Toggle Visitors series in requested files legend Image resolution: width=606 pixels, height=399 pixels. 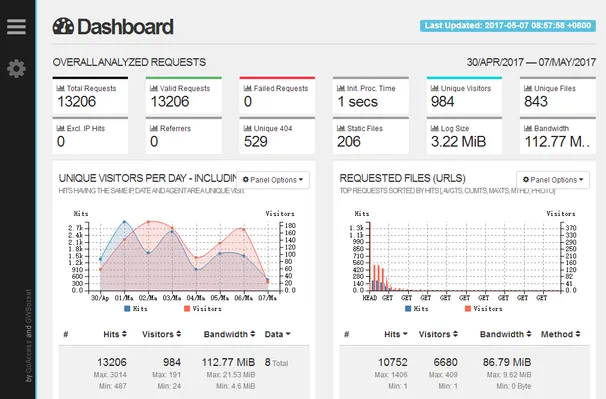483,309
